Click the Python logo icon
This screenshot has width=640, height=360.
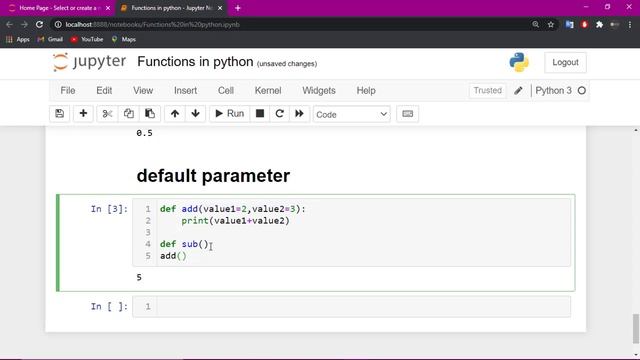pyautogui.click(x=519, y=62)
